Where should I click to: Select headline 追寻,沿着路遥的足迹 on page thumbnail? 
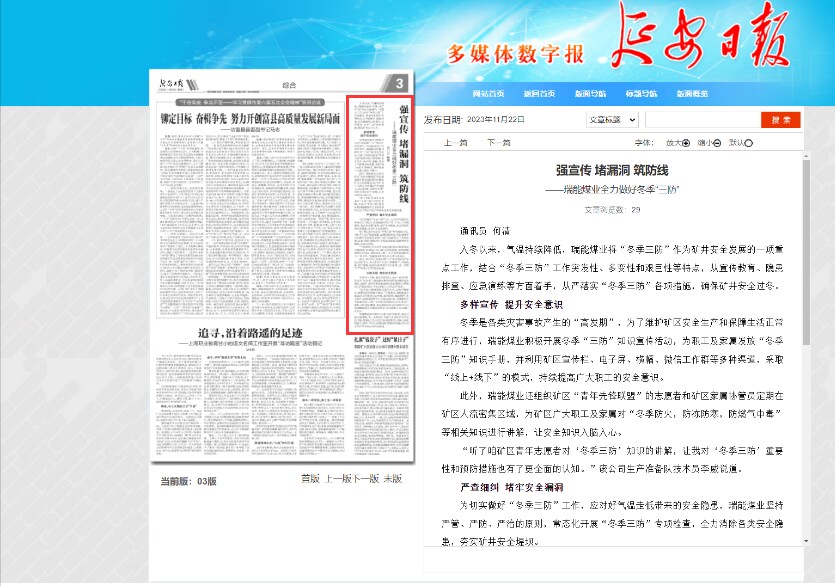[250, 333]
